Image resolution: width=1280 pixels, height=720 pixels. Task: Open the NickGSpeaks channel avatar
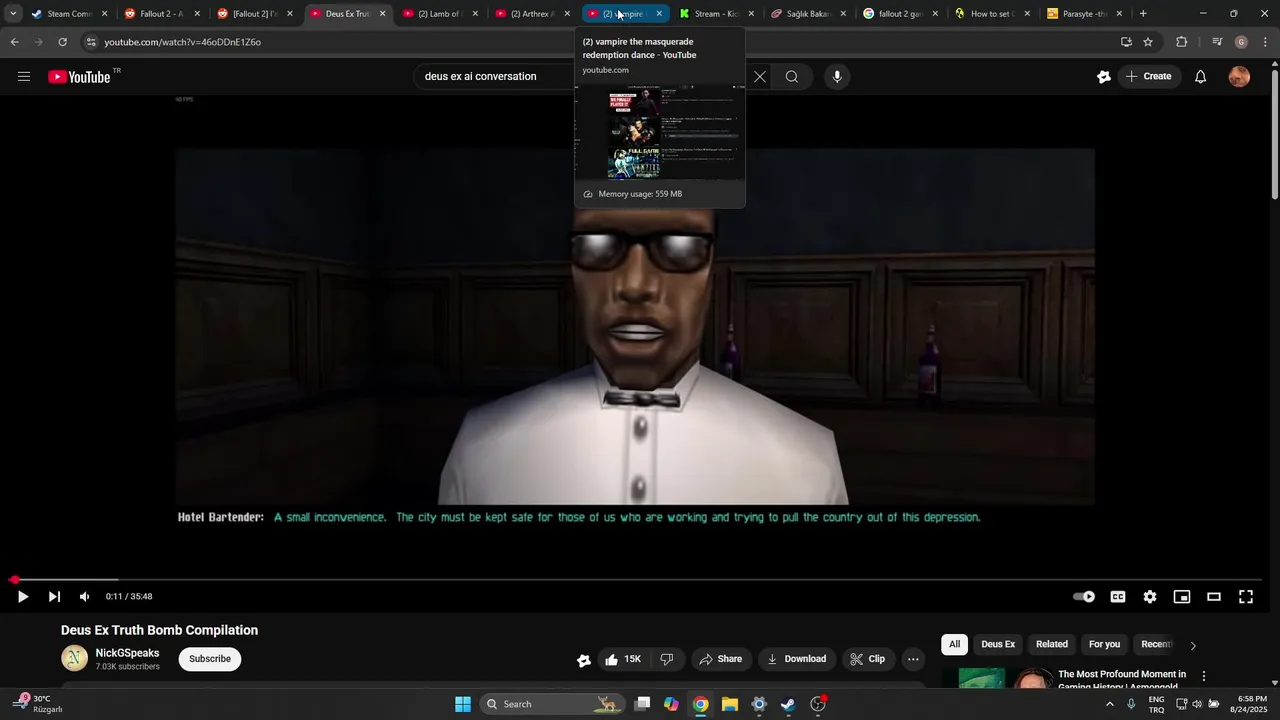pyautogui.click(x=74, y=658)
